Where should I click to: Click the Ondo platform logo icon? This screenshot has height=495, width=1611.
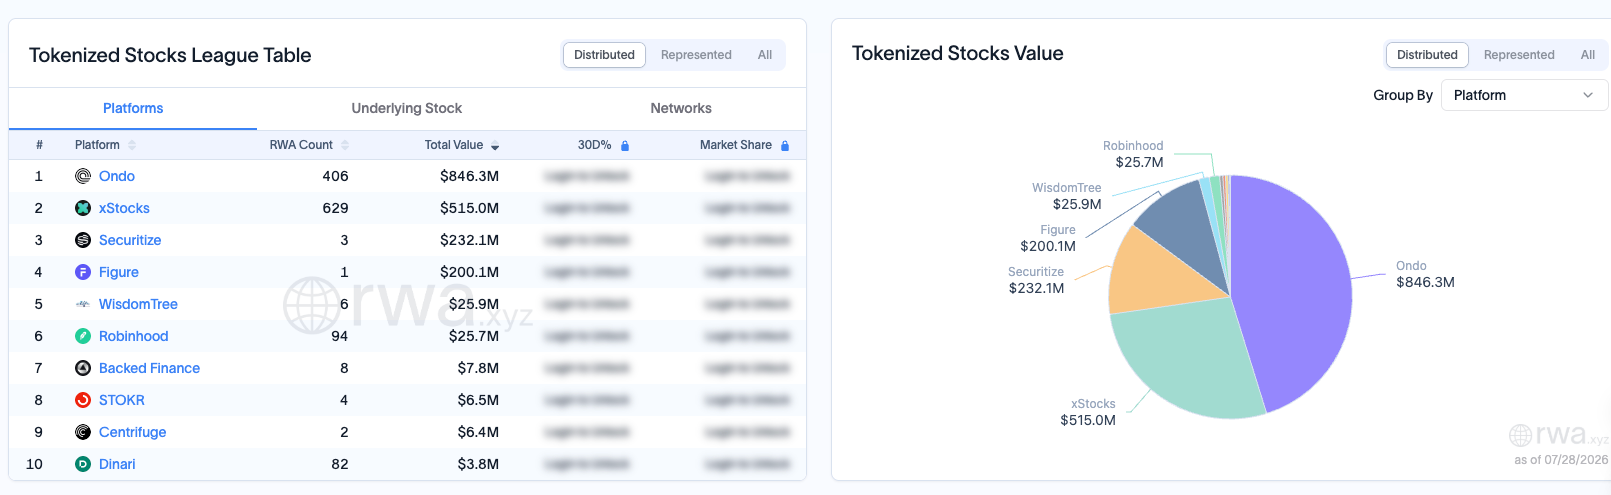pyautogui.click(x=83, y=176)
